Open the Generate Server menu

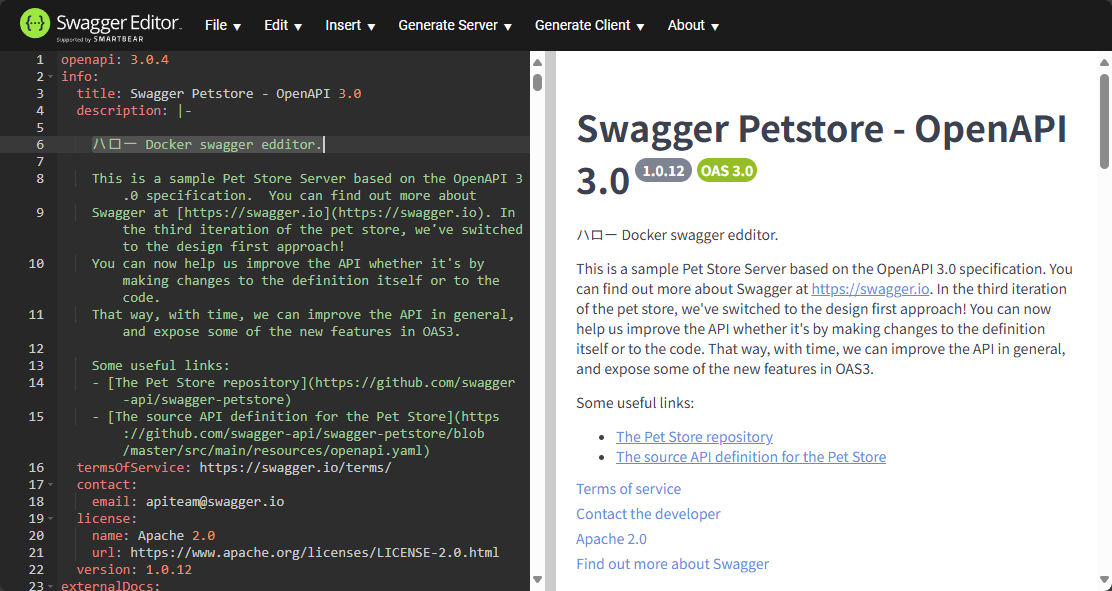(x=454, y=25)
